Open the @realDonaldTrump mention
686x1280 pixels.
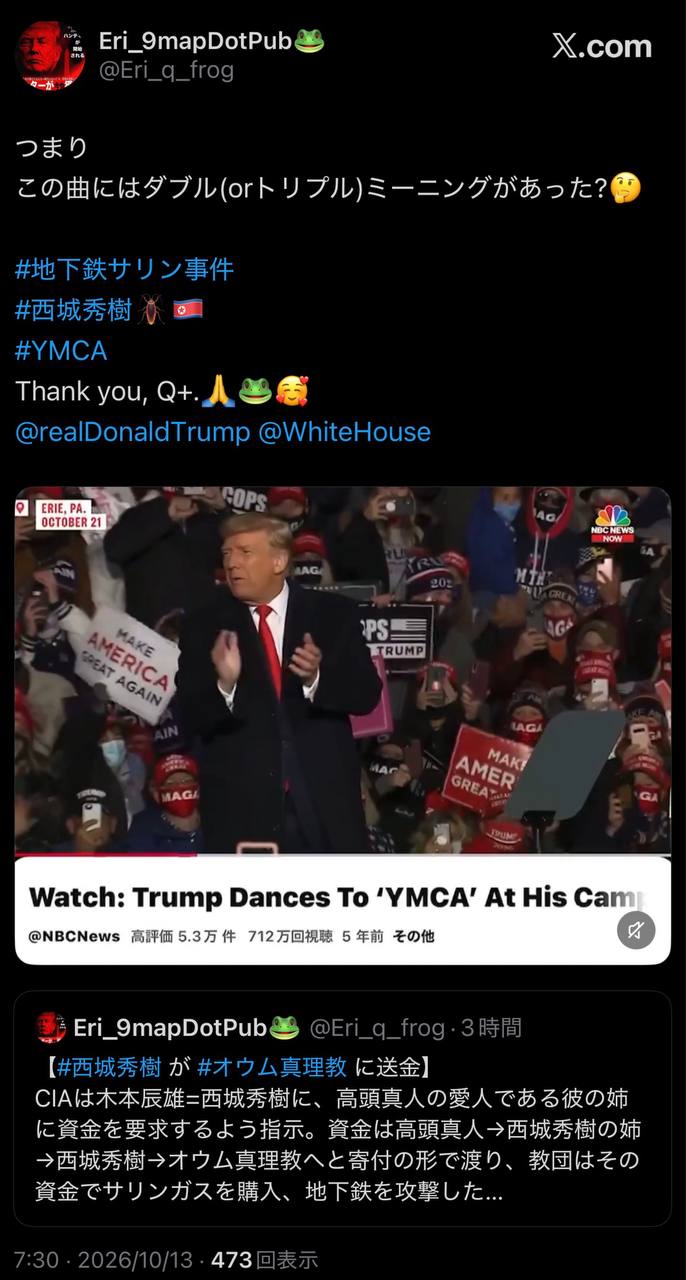tap(132, 432)
